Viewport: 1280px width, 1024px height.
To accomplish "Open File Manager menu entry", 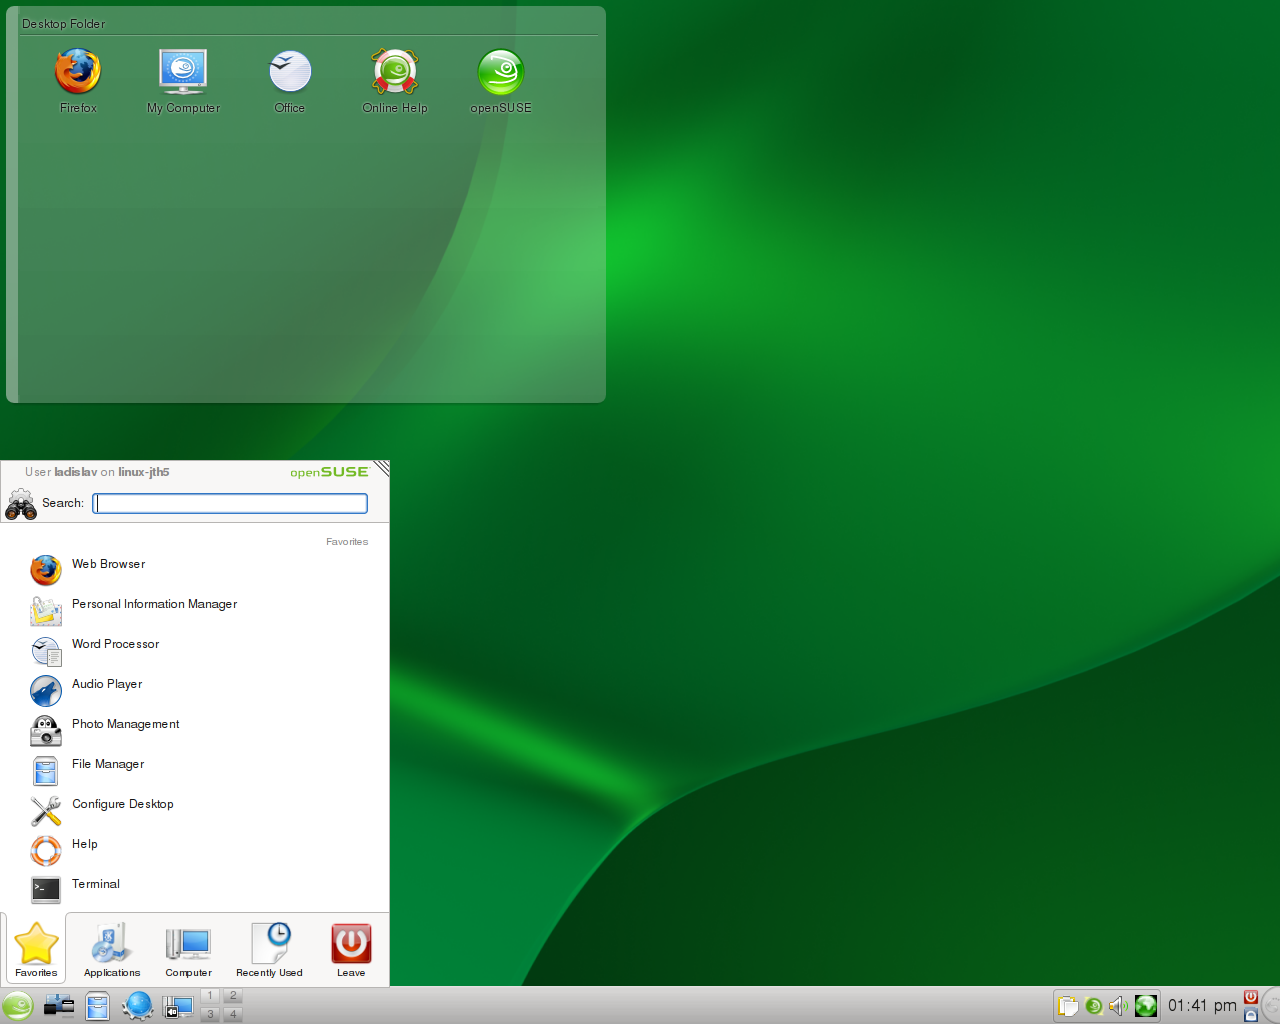I will pyautogui.click(x=195, y=770).
